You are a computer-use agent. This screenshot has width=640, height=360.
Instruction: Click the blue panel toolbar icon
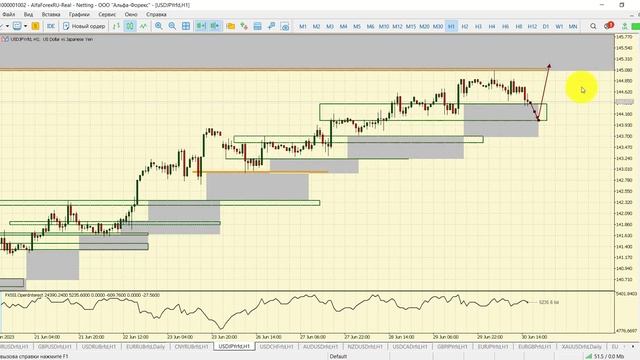pyautogui.click(x=258, y=26)
